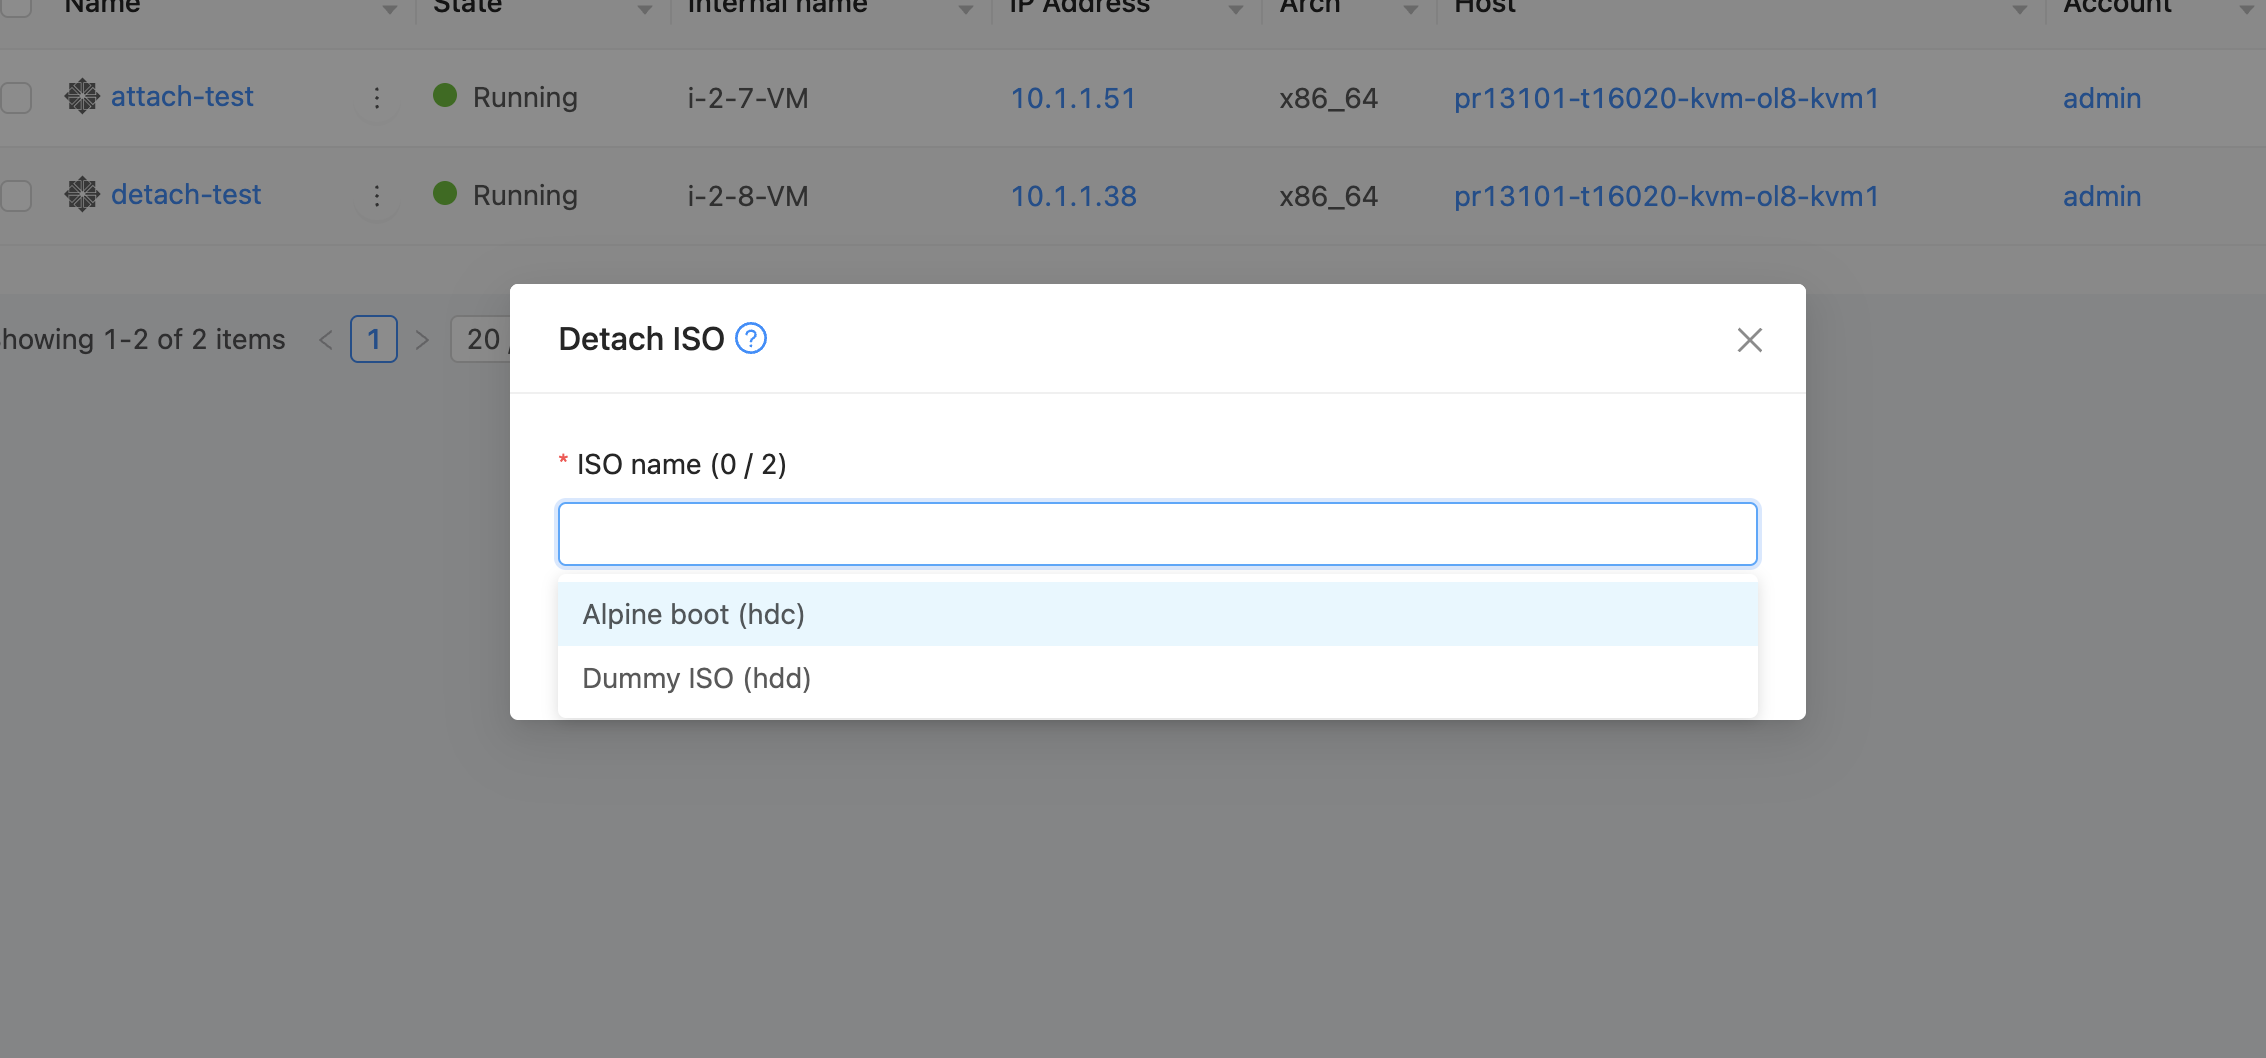Open Detach ISO help icon
The image size is (2266, 1058).
tap(751, 339)
